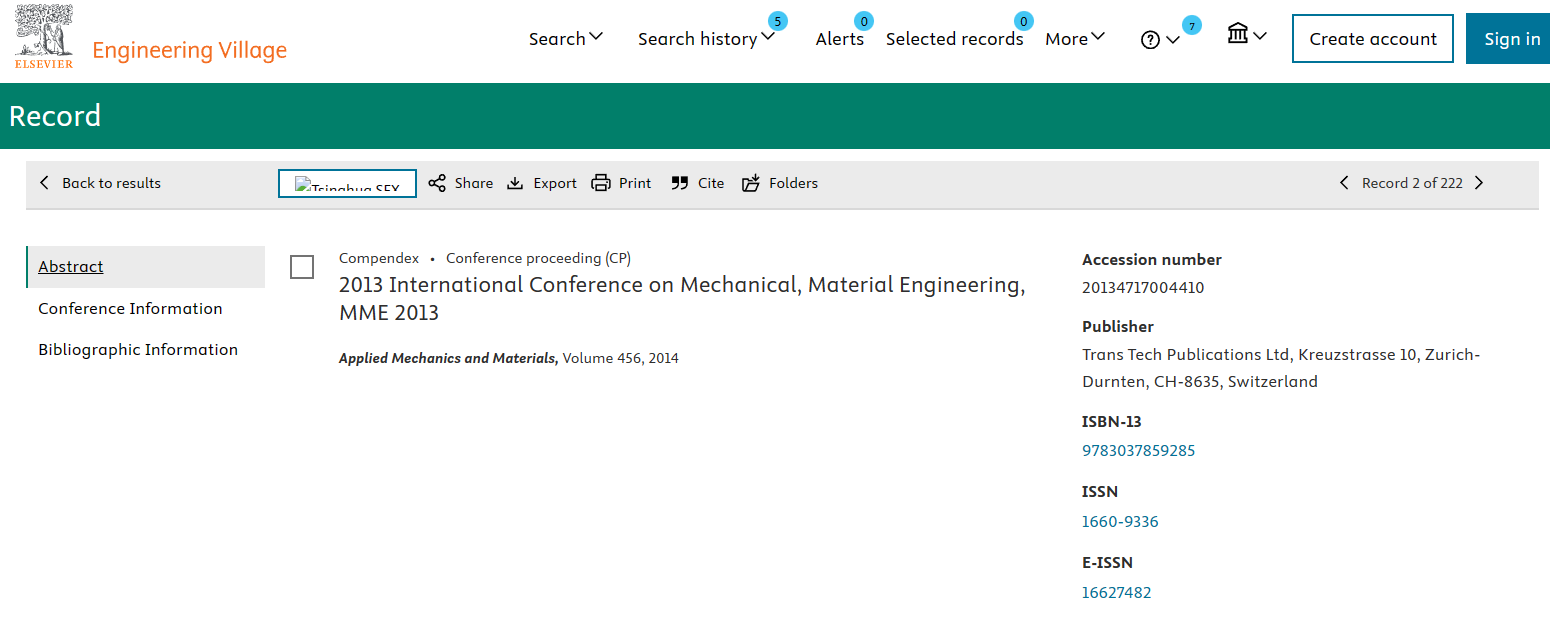Viewport: 1550px width, 619px height.
Task: Click the Compendex database label
Action: coord(379,258)
